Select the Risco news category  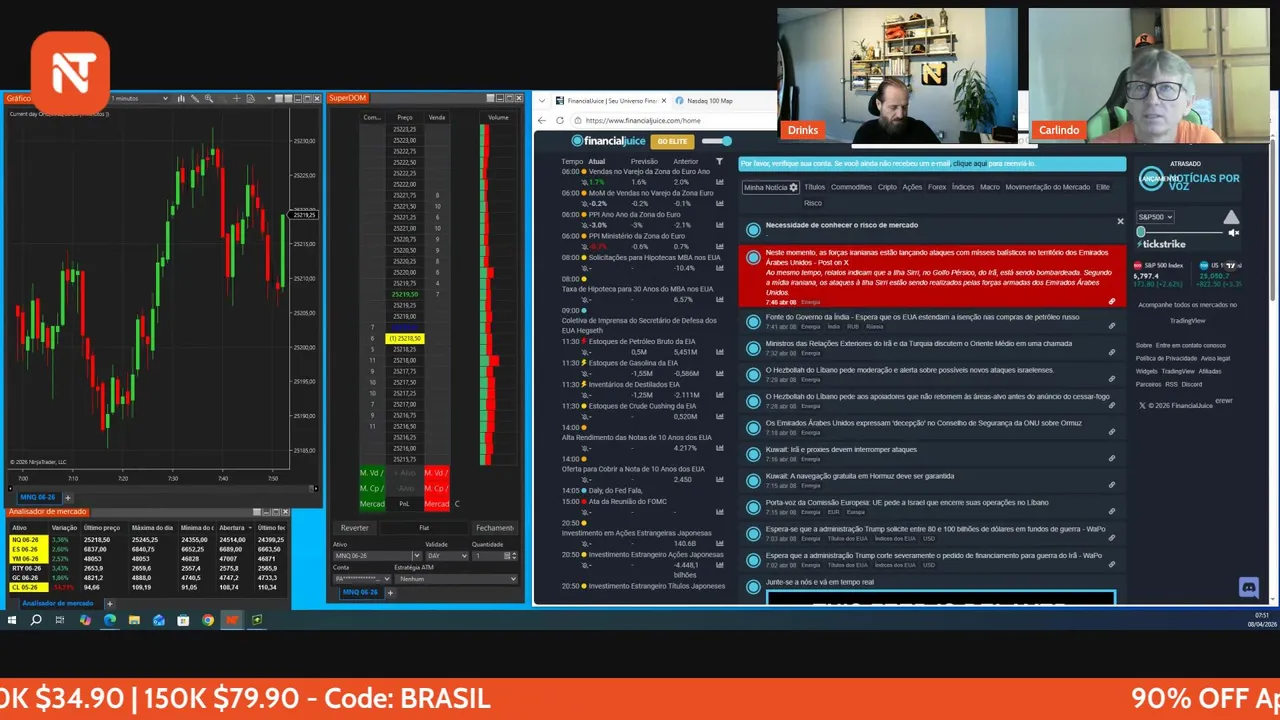click(x=813, y=203)
